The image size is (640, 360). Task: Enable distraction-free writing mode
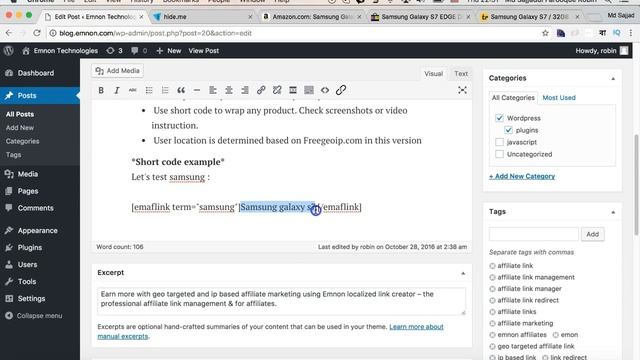[x=462, y=90]
